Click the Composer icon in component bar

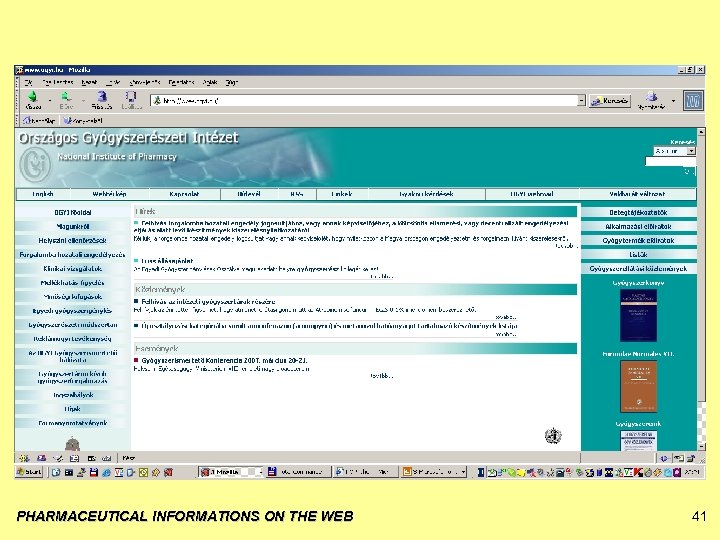(x=58, y=458)
